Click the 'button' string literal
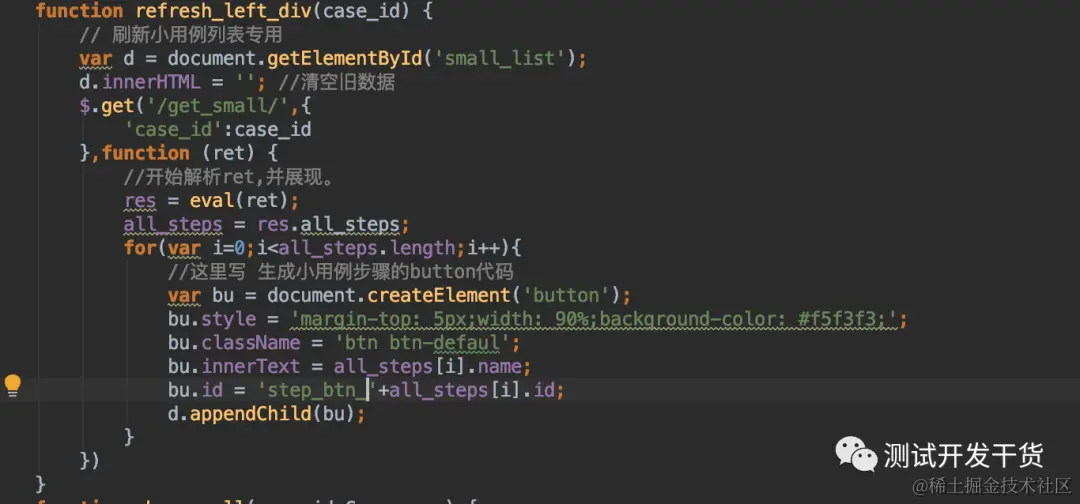The width and height of the screenshot is (1080, 504). [x=568, y=295]
